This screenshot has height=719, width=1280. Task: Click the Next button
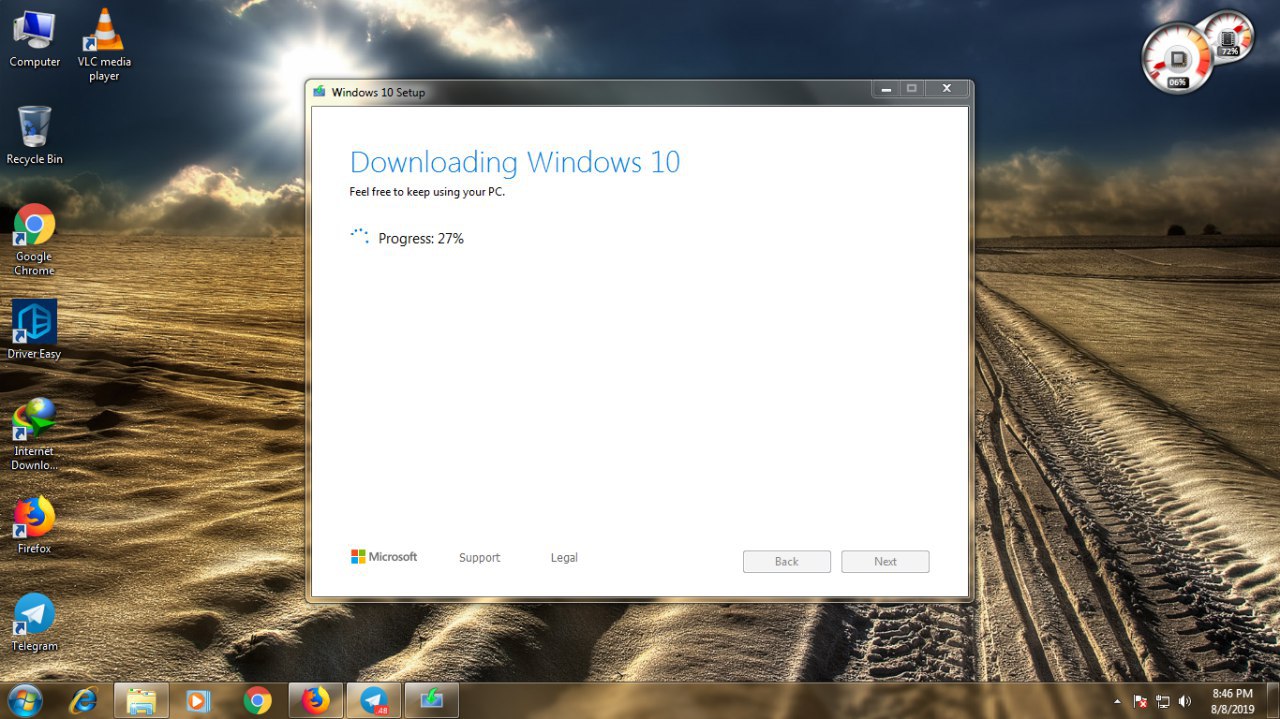coord(885,562)
